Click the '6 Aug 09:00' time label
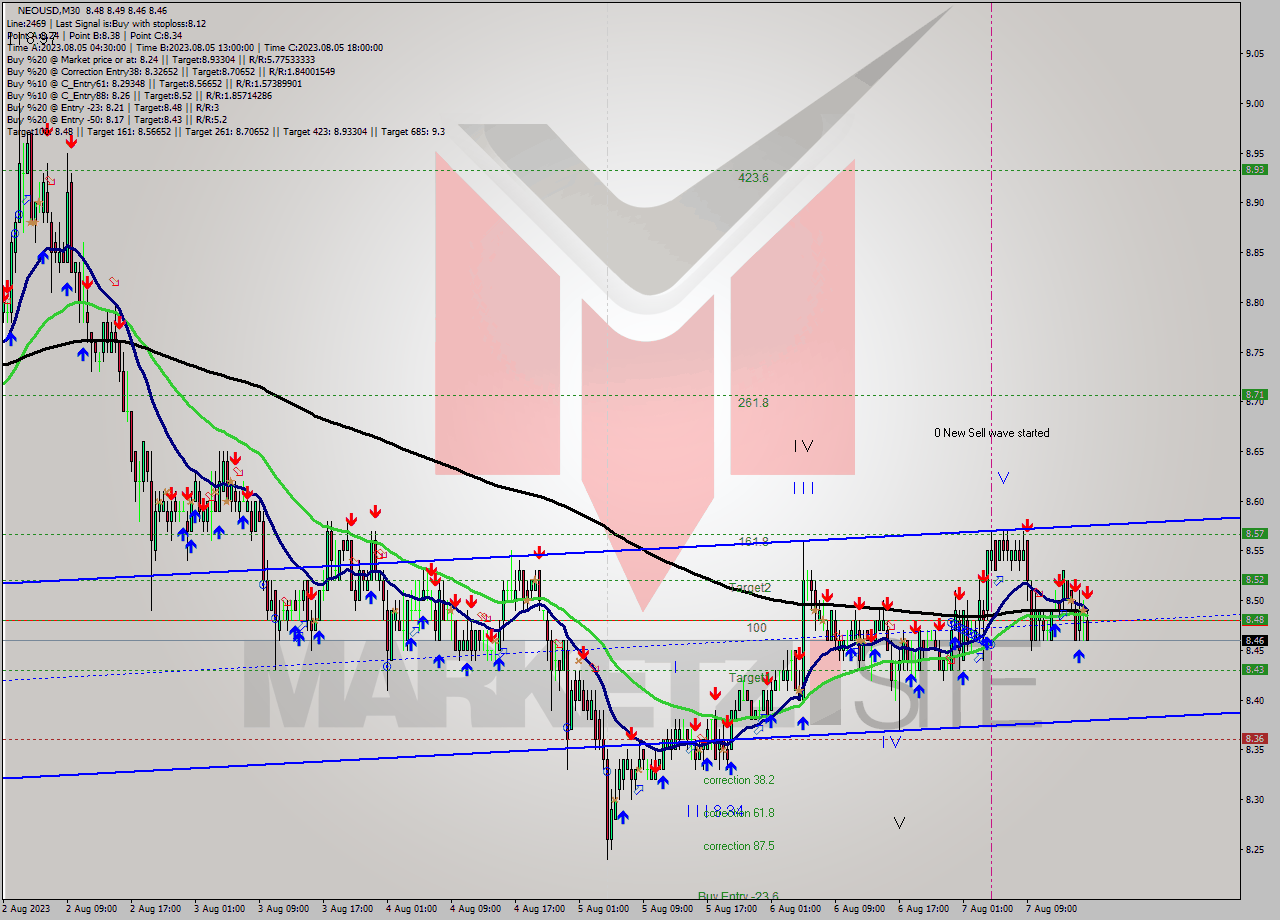Viewport: 1280px width, 920px height. 860,909
